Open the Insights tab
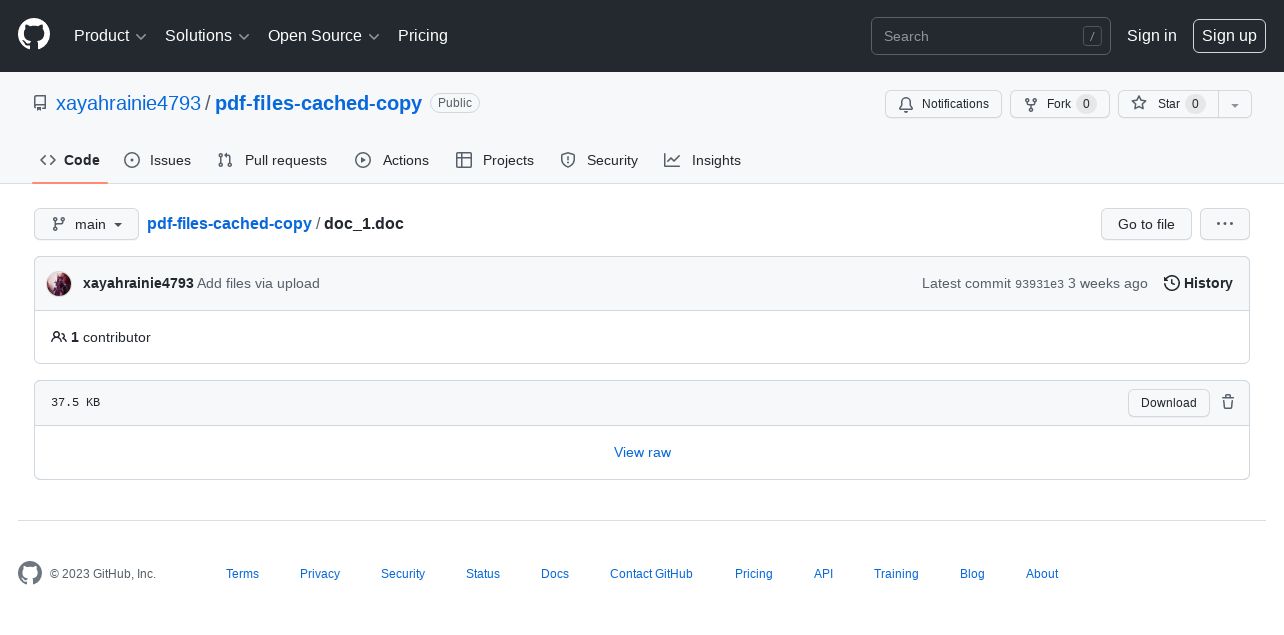The image size is (1284, 635). 702,160
